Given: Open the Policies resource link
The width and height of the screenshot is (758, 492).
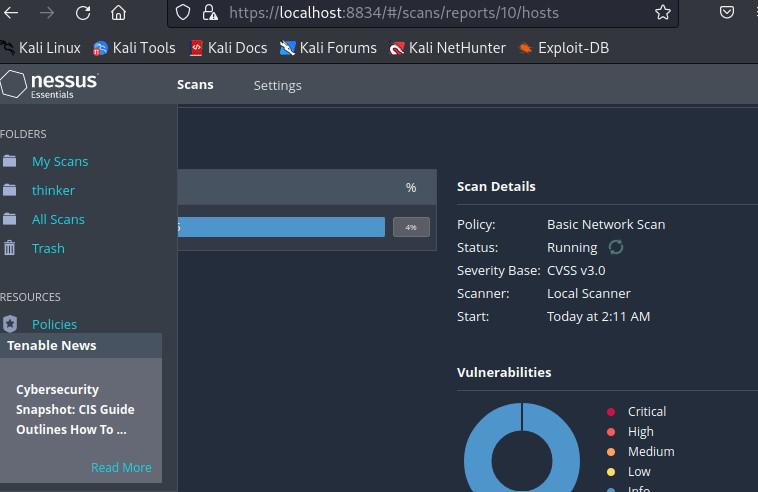Looking at the screenshot, I should pyautogui.click(x=54, y=324).
